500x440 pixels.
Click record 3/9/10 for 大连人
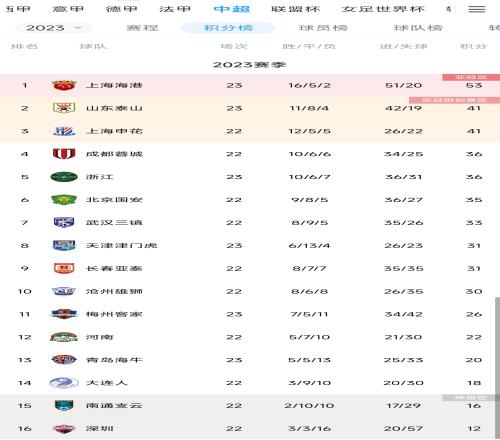[309, 383]
